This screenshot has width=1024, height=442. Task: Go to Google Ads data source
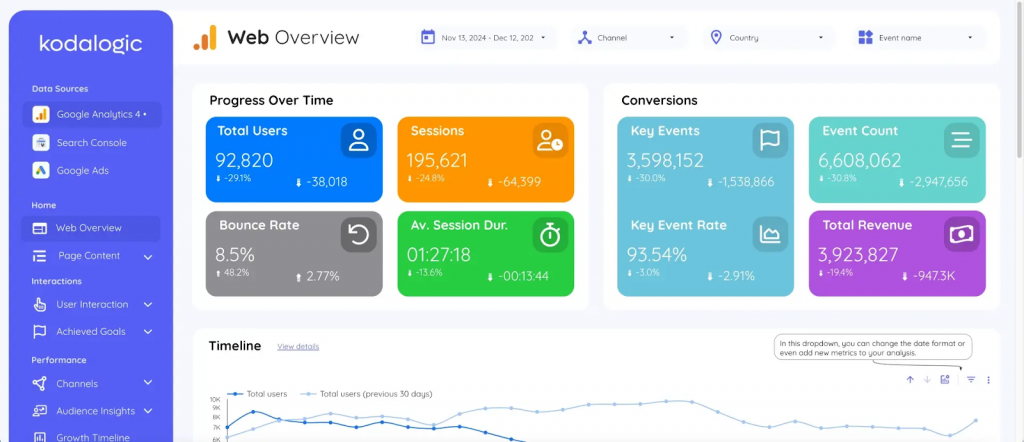pyautogui.click(x=82, y=171)
